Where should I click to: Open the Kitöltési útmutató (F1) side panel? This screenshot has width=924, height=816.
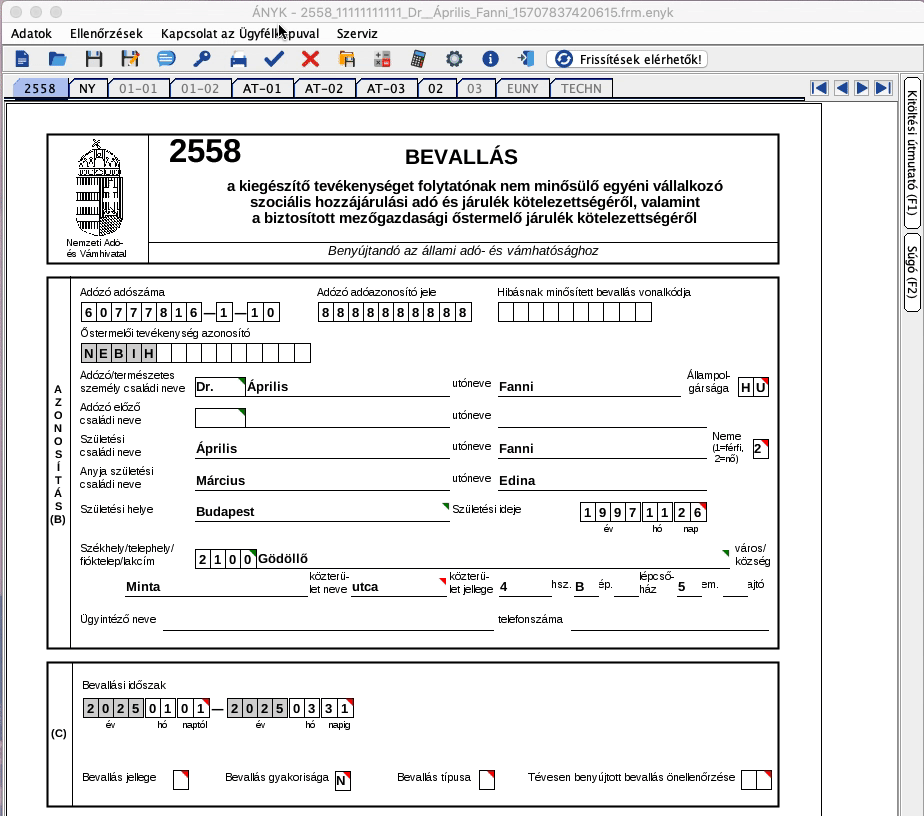click(912, 151)
